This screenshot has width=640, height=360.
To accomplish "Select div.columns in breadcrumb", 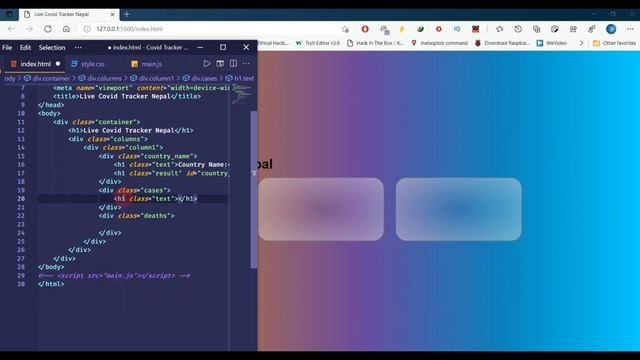I will (x=100, y=78).
